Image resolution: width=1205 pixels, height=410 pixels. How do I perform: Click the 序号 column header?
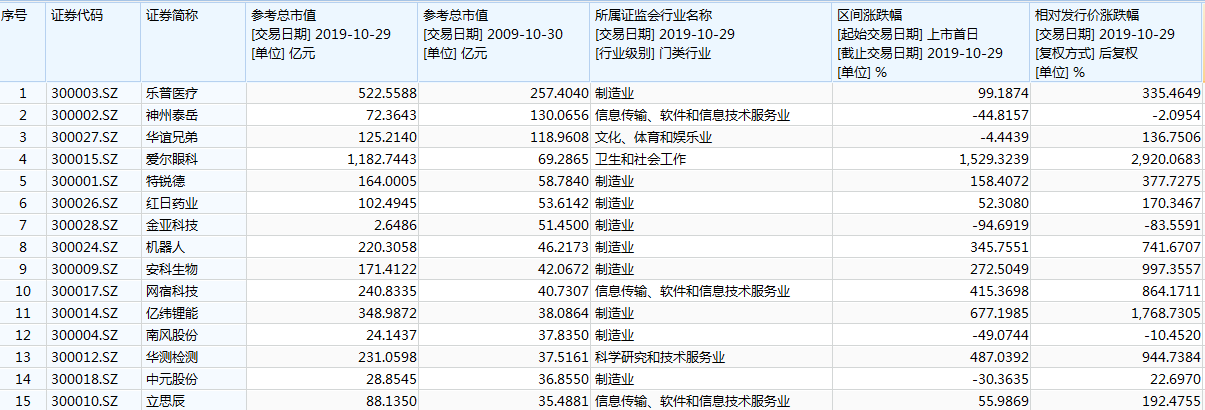tap(22, 17)
